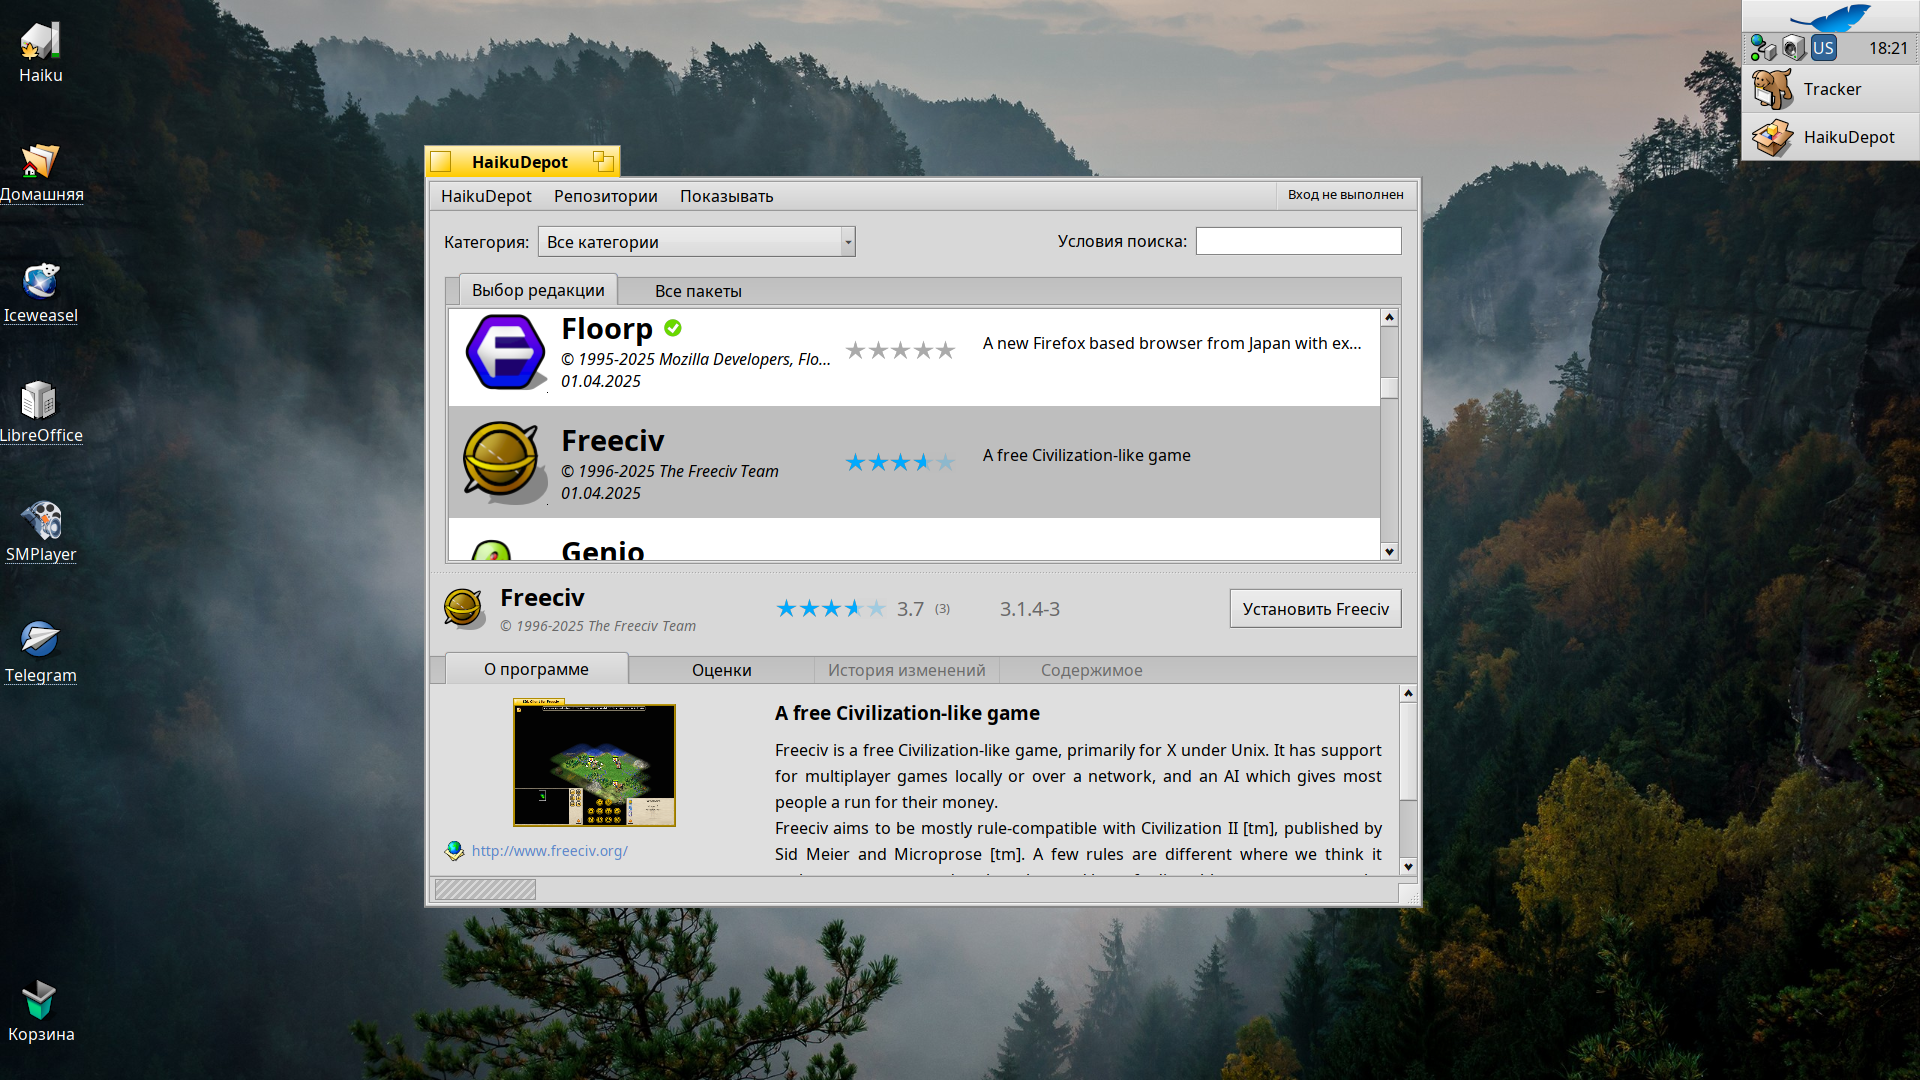Screen dimensions: 1920x1080
Task: Click the US keyboard layout indicator
Action: [1823, 48]
